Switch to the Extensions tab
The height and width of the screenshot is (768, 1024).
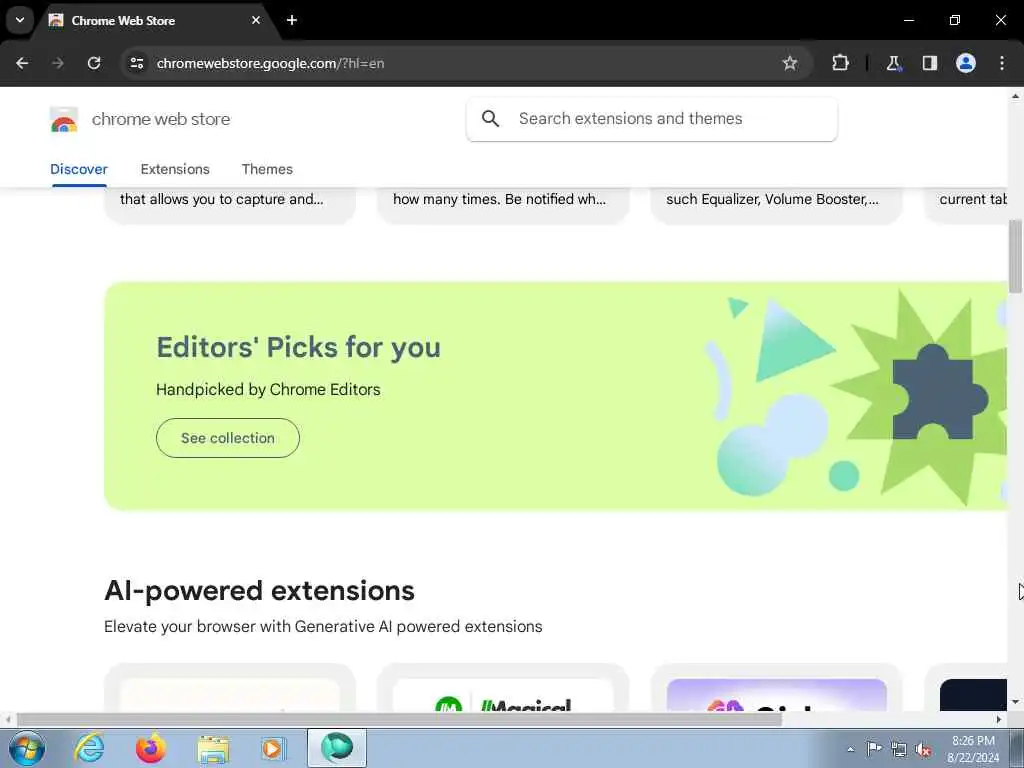(175, 169)
